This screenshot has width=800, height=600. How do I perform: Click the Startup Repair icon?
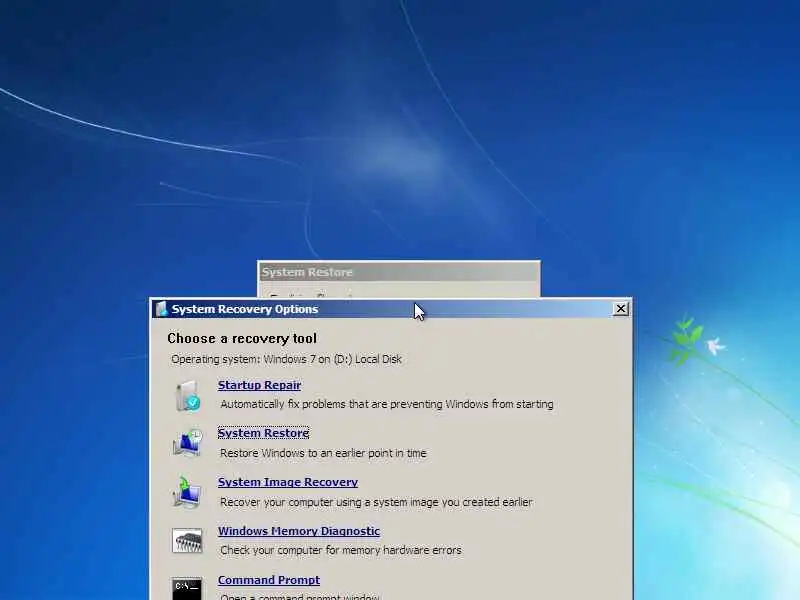click(188, 395)
